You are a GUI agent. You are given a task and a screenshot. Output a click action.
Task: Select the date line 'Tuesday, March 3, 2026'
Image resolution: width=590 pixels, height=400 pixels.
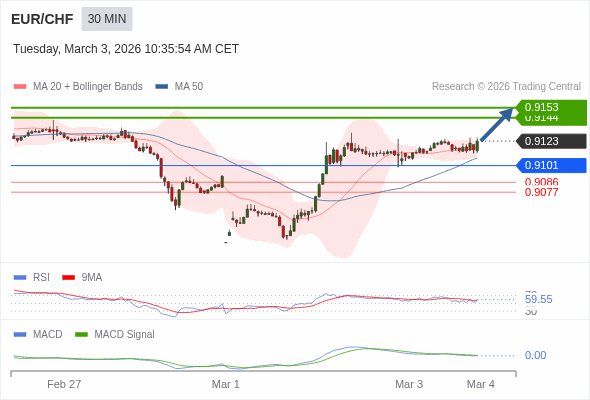coord(77,49)
